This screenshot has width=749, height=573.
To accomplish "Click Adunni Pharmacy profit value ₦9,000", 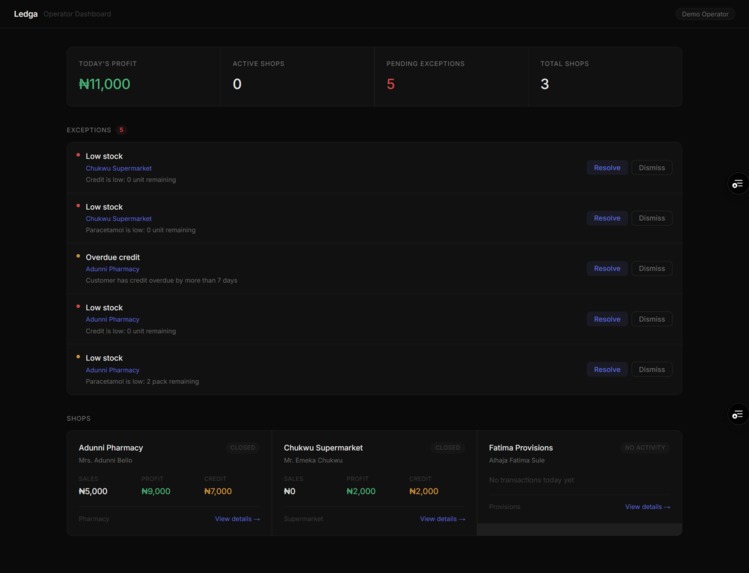I will click(156, 491).
